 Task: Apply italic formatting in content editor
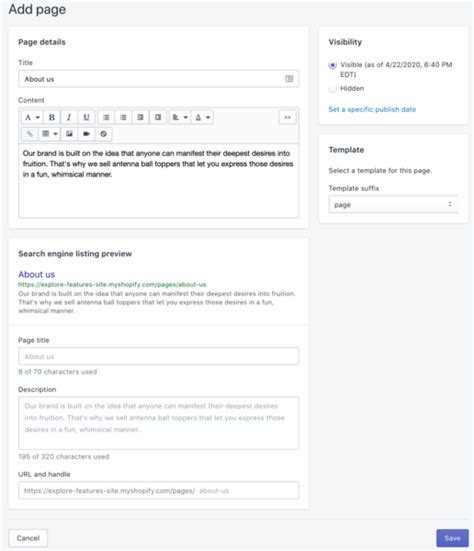[69, 117]
